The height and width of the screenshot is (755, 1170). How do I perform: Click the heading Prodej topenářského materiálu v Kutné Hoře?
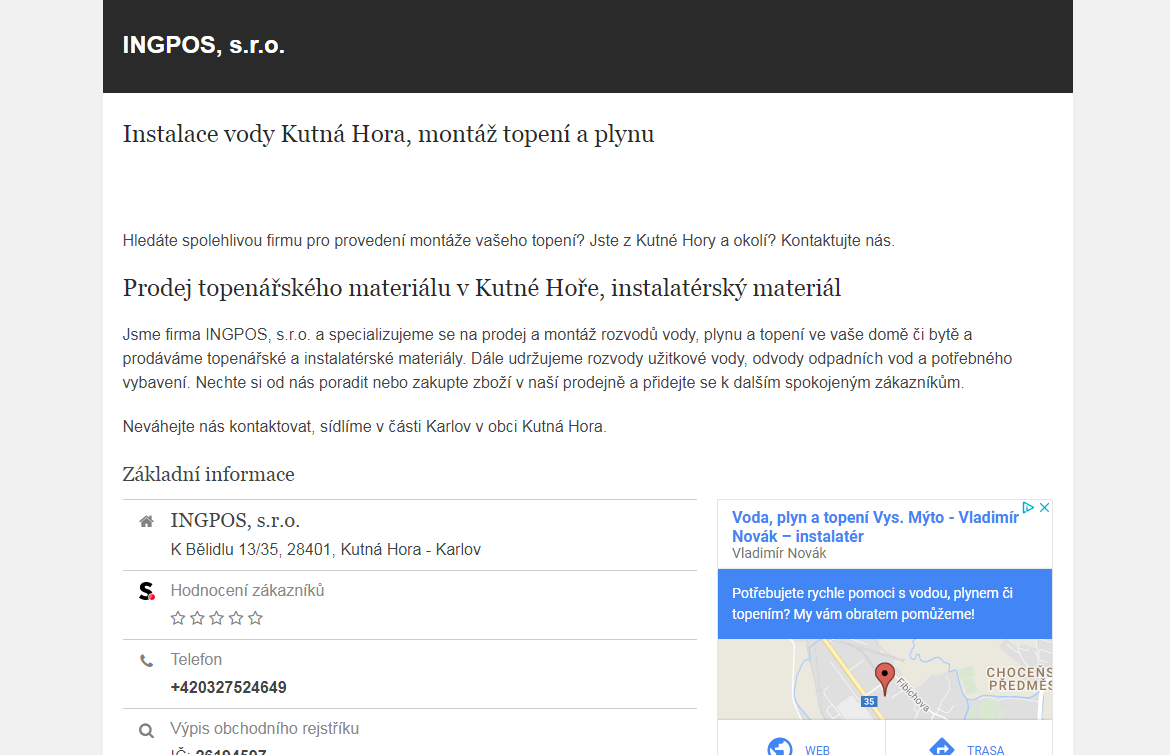click(482, 288)
